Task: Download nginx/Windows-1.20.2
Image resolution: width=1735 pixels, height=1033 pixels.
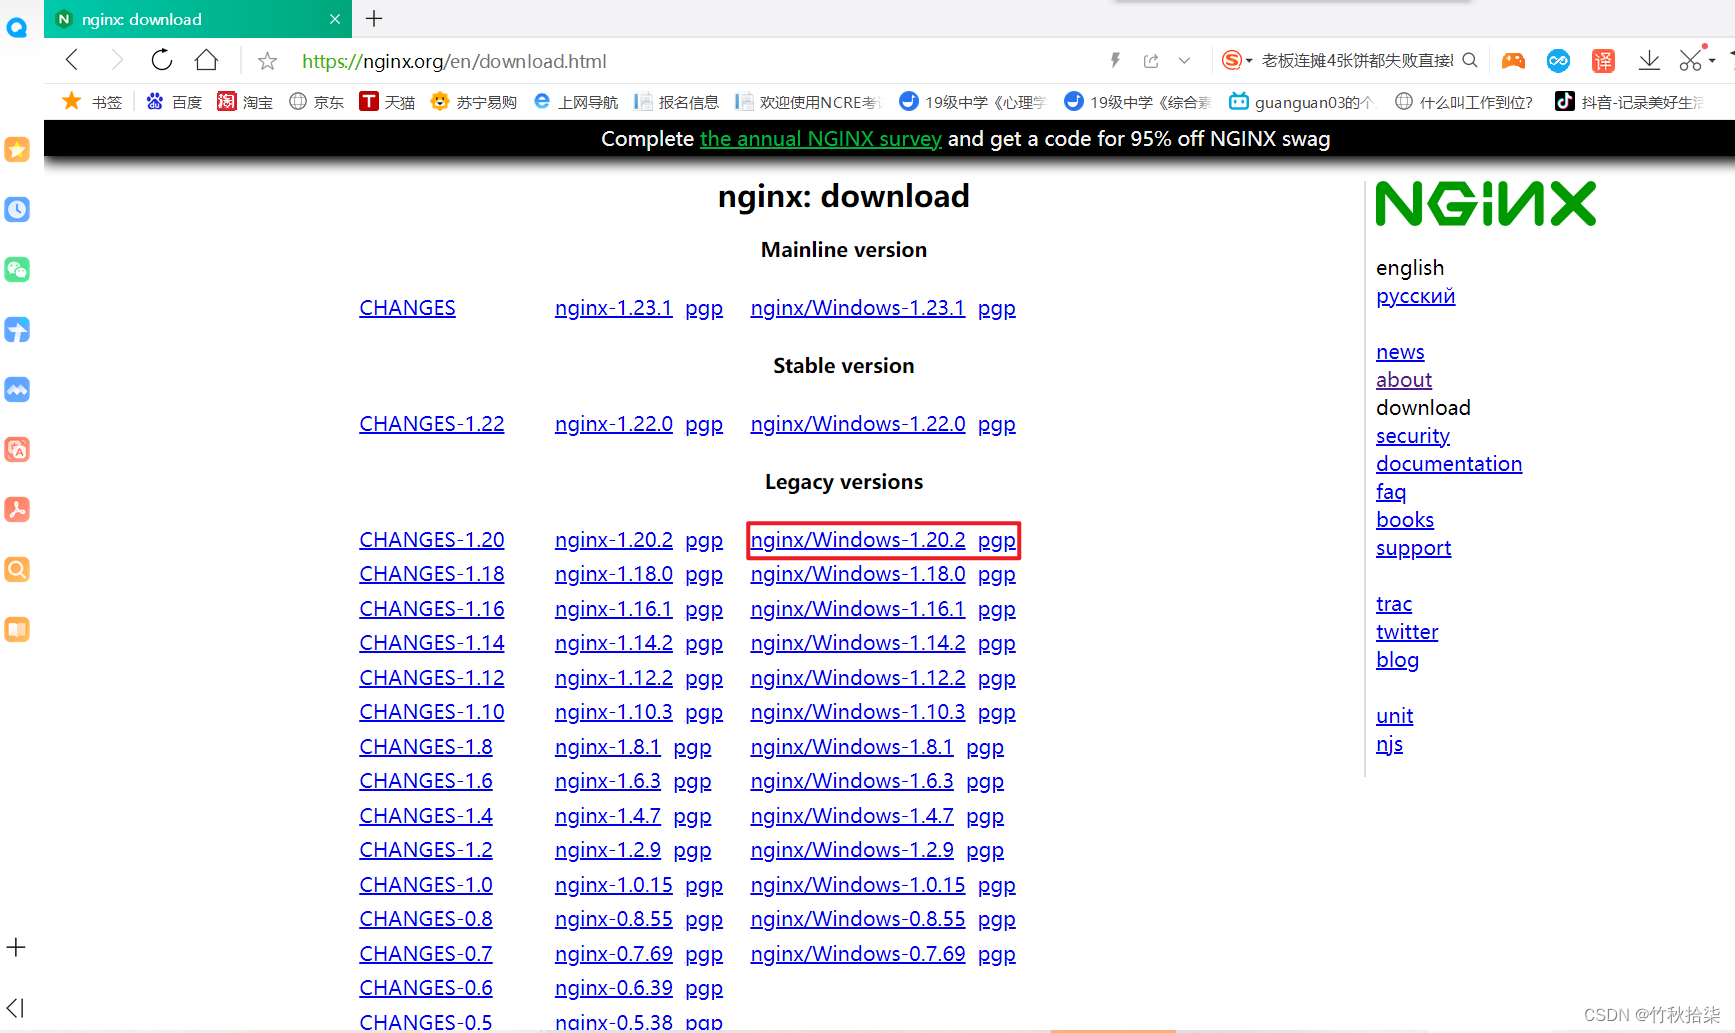Action: 858,539
